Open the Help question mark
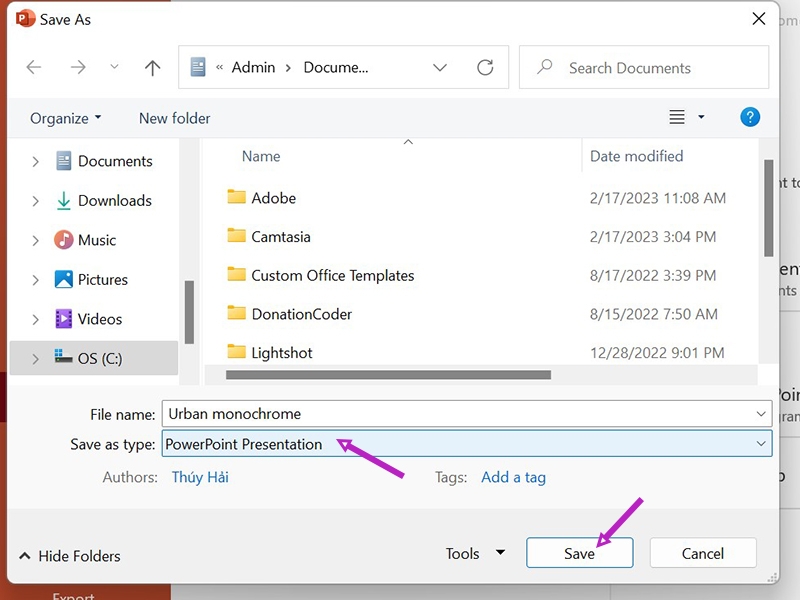Screen dimensions: 800x600 [x=750, y=117]
